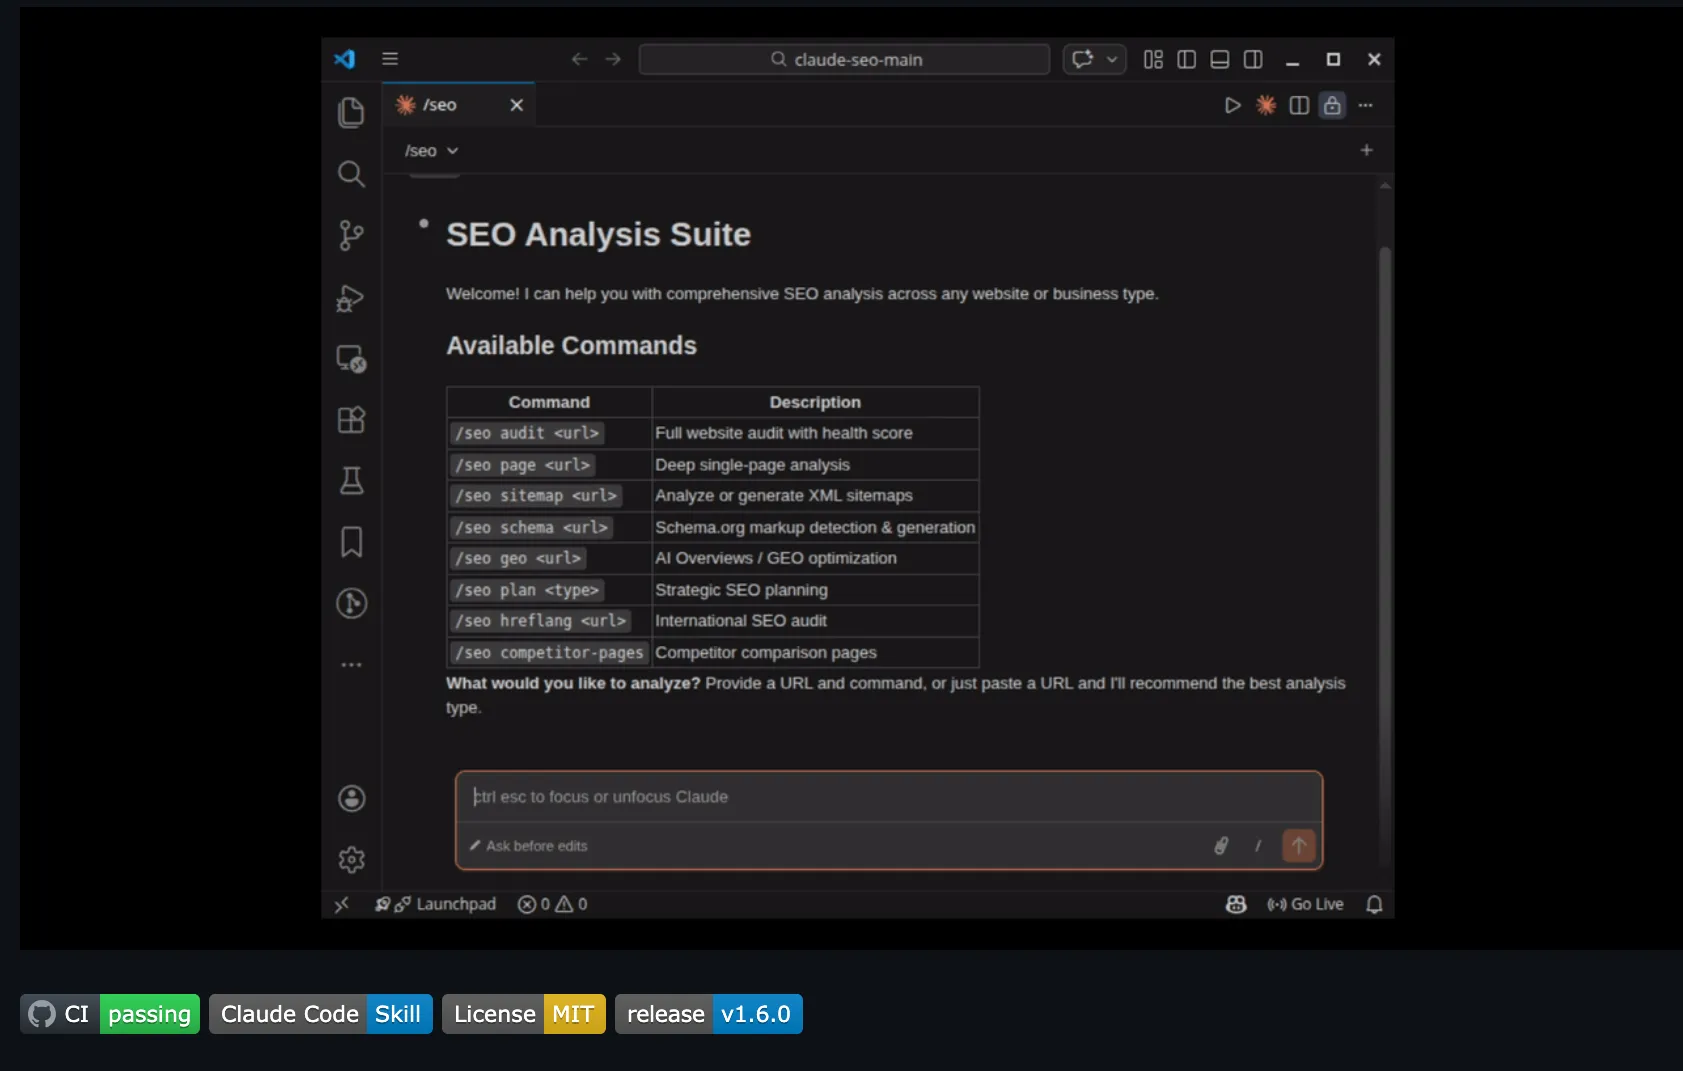Toggle the 'Ask before edits' mode
Screen dimensions: 1683x1071
click(528, 846)
